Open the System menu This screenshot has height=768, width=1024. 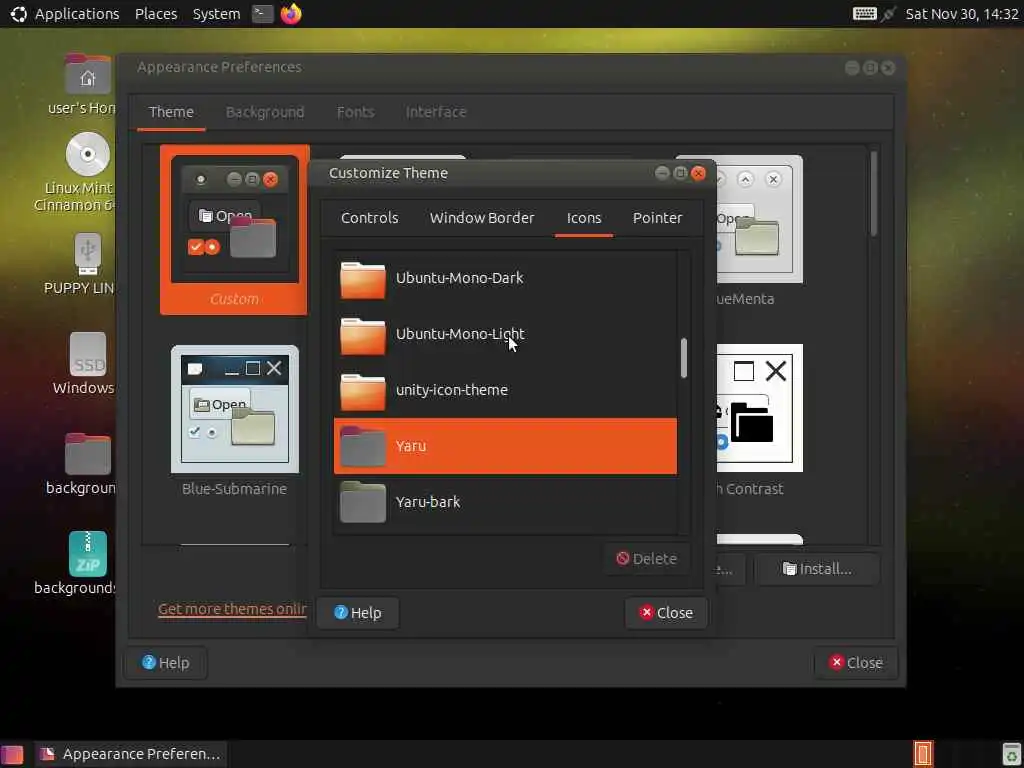[x=216, y=14]
